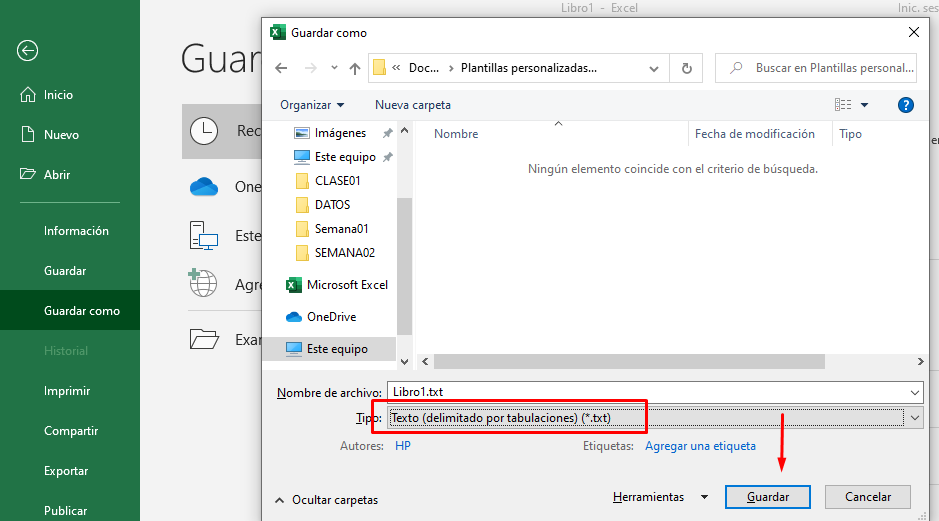The image size is (939, 521).
Task: Select Exportar in the left sidebar
Action: pyautogui.click(x=66, y=471)
